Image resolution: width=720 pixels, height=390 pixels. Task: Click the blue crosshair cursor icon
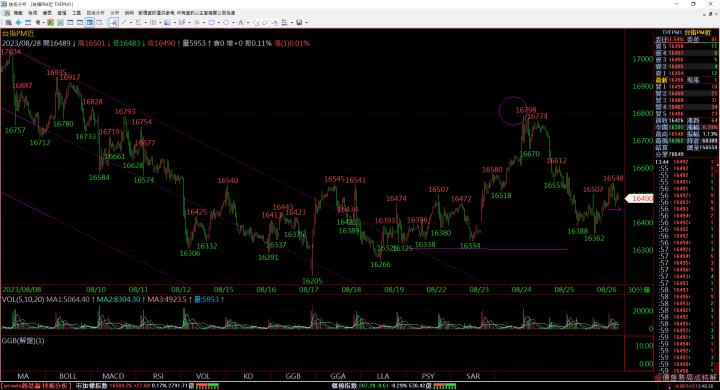click(18, 22)
